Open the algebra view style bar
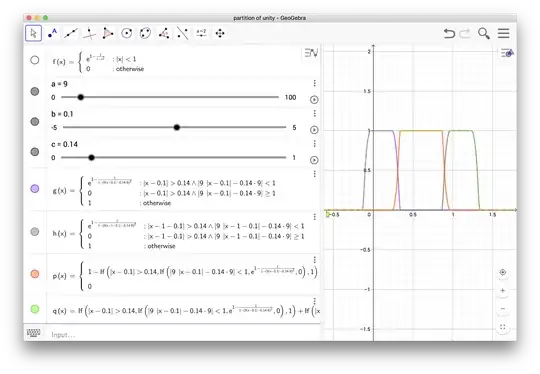This screenshot has height=374, width=540. (311, 53)
